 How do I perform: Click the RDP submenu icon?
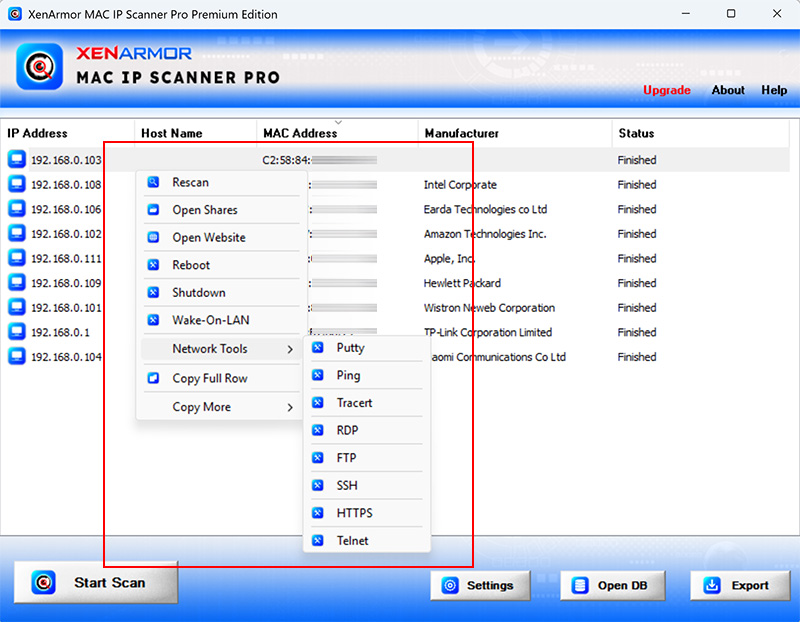tap(317, 430)
